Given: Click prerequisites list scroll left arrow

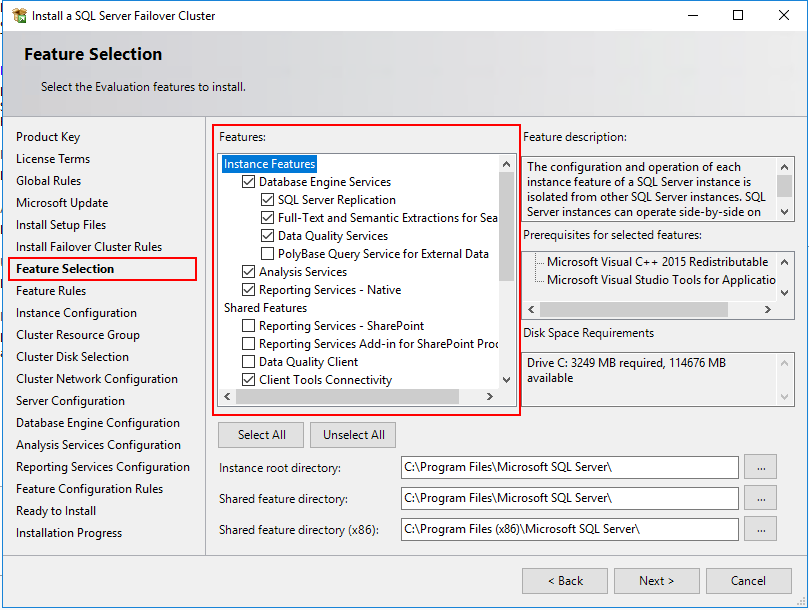Looking at the screenshot, I should 531,310.
